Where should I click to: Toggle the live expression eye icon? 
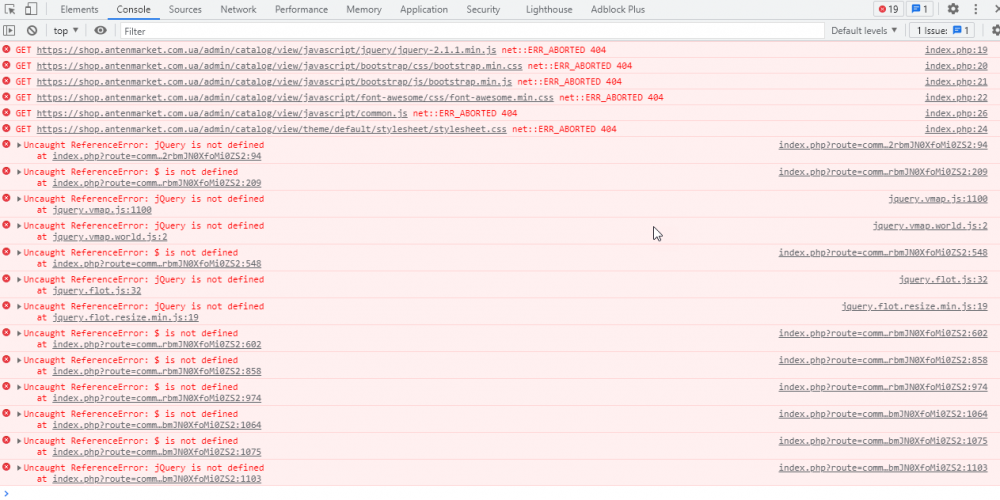[x=100, y=31]
